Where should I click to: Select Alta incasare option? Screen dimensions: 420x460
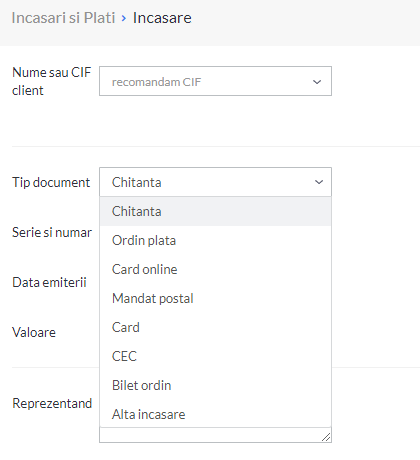coord(215,414)
